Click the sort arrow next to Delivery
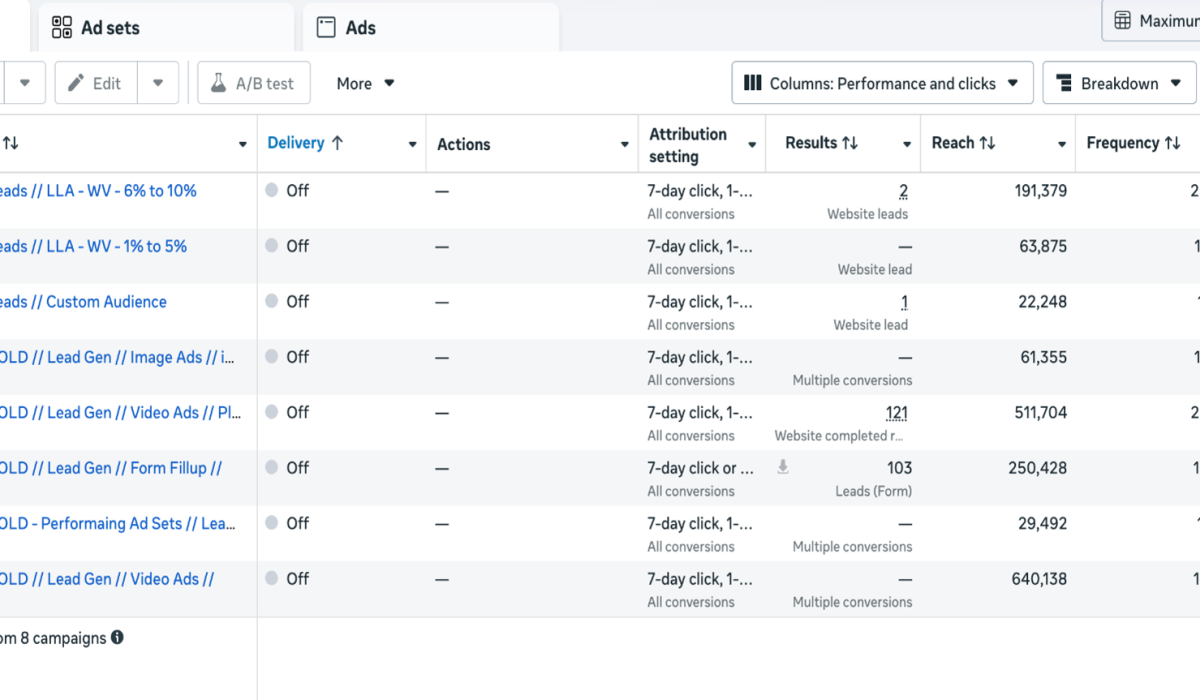 (337, 143)
